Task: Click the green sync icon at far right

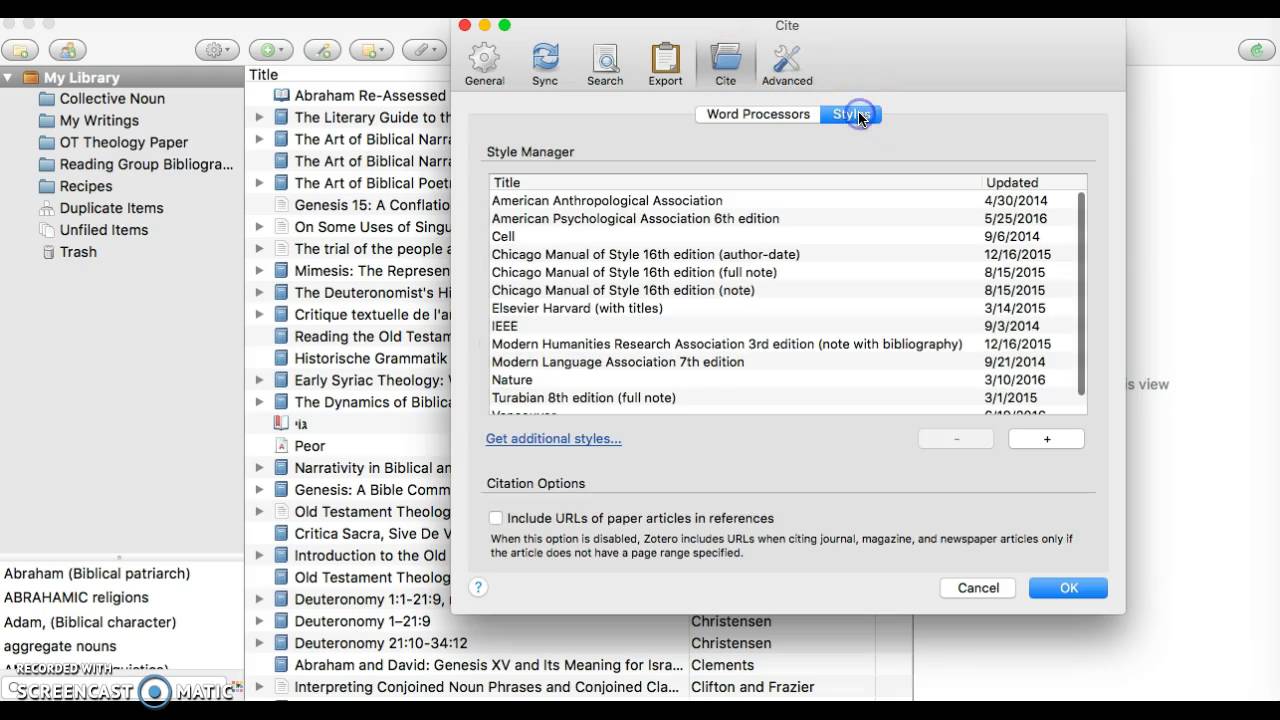Action: pos(1256,50)
